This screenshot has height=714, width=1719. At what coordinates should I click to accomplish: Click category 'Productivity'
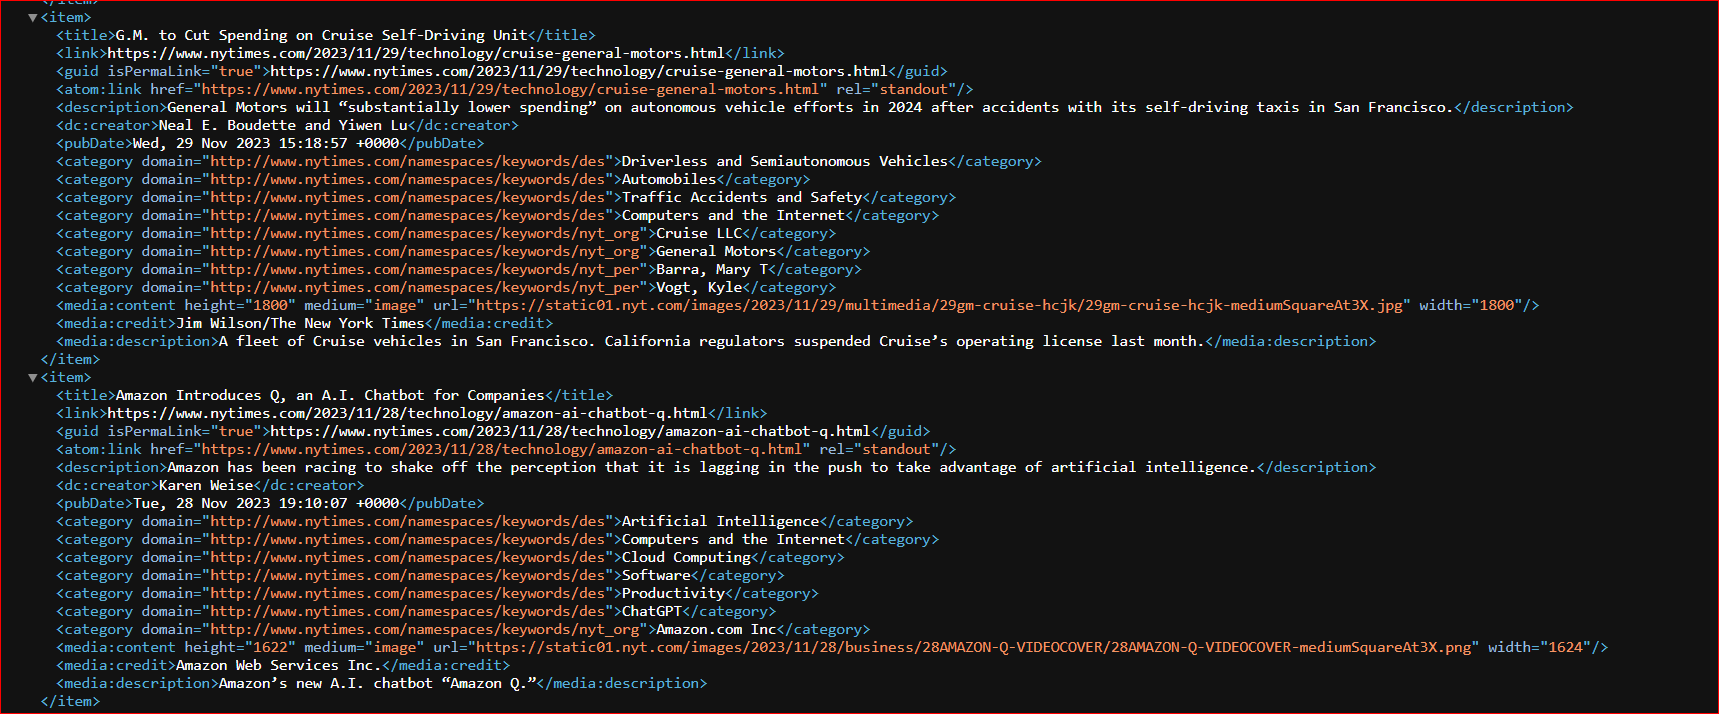click(673, 593)
